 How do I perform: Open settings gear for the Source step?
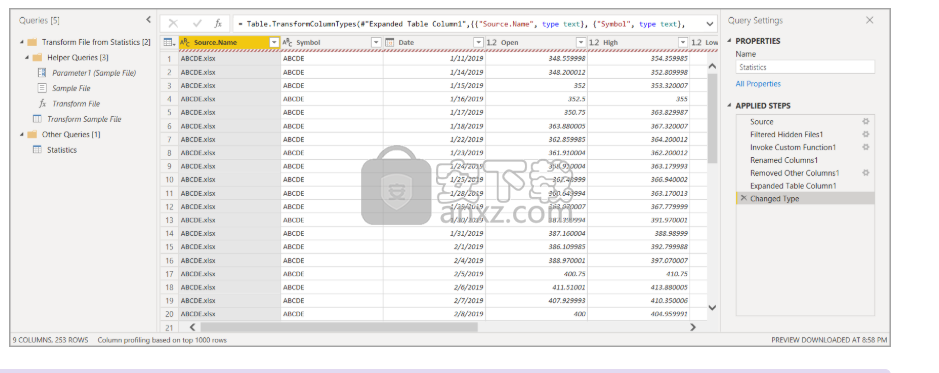point(865,122)
